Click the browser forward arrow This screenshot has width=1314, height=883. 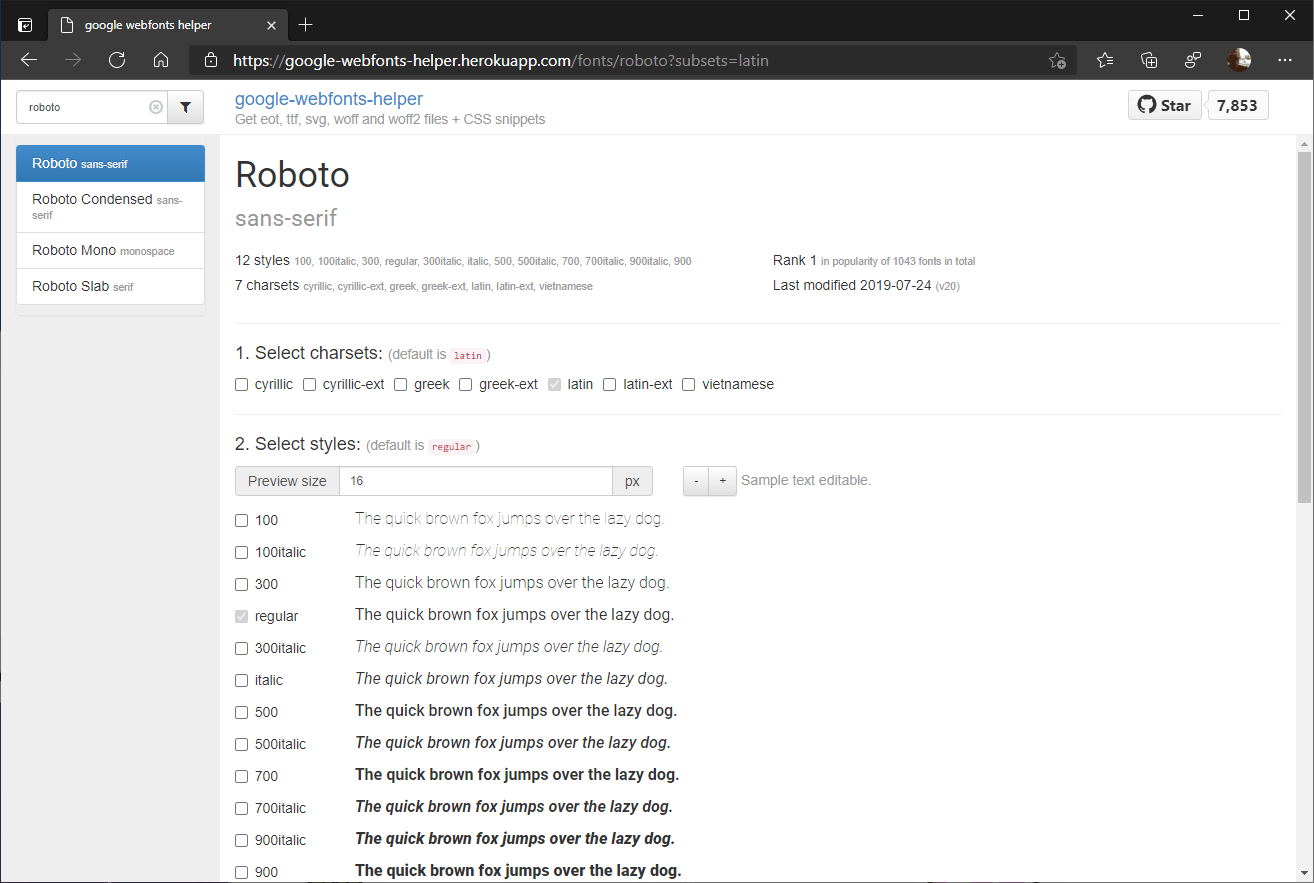coord(73,60)
